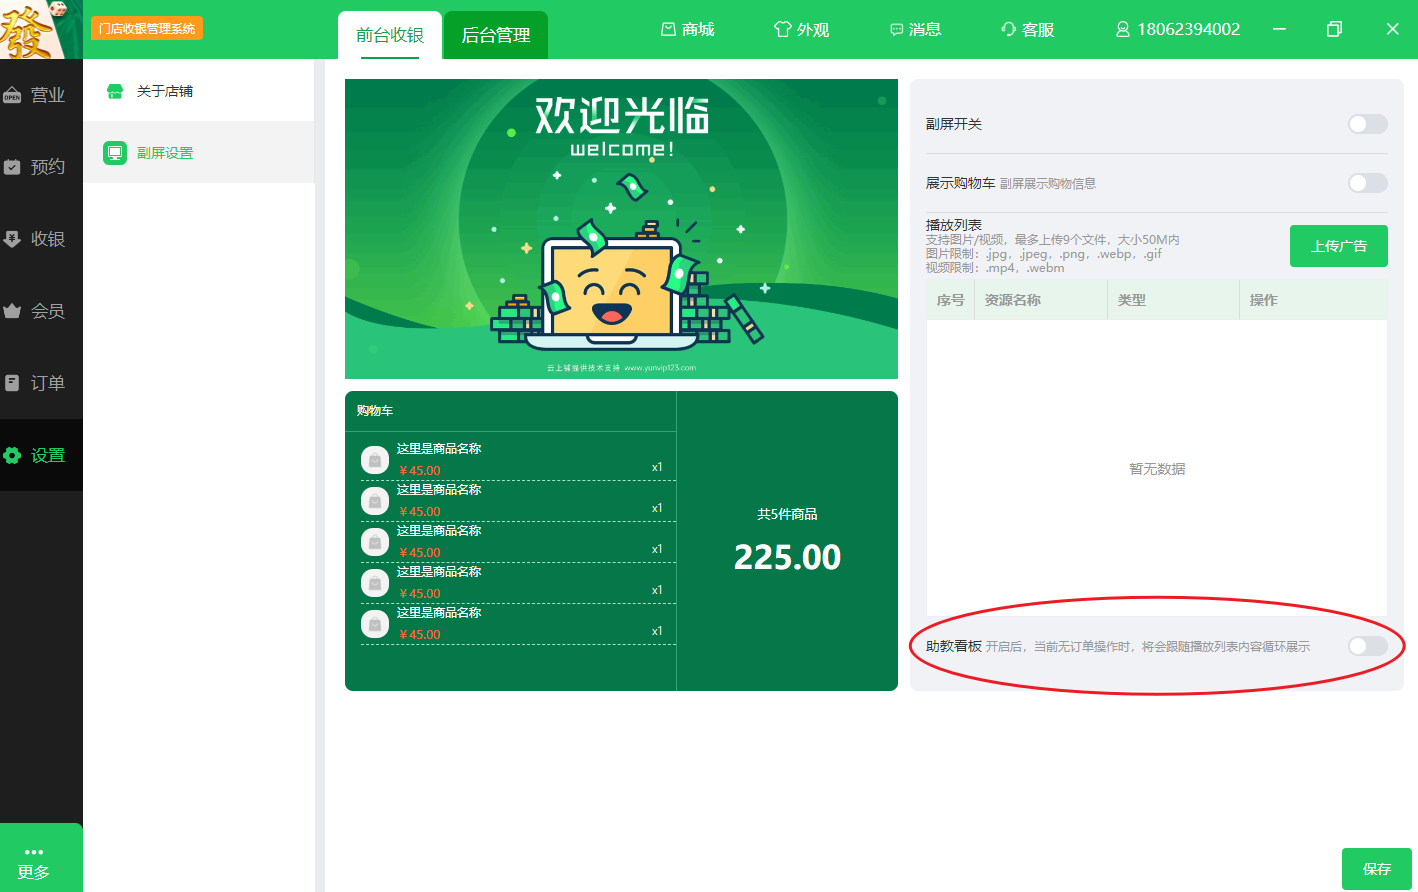
Task: Open the 营业 section in the sidebar
Action: click(41, 92)
